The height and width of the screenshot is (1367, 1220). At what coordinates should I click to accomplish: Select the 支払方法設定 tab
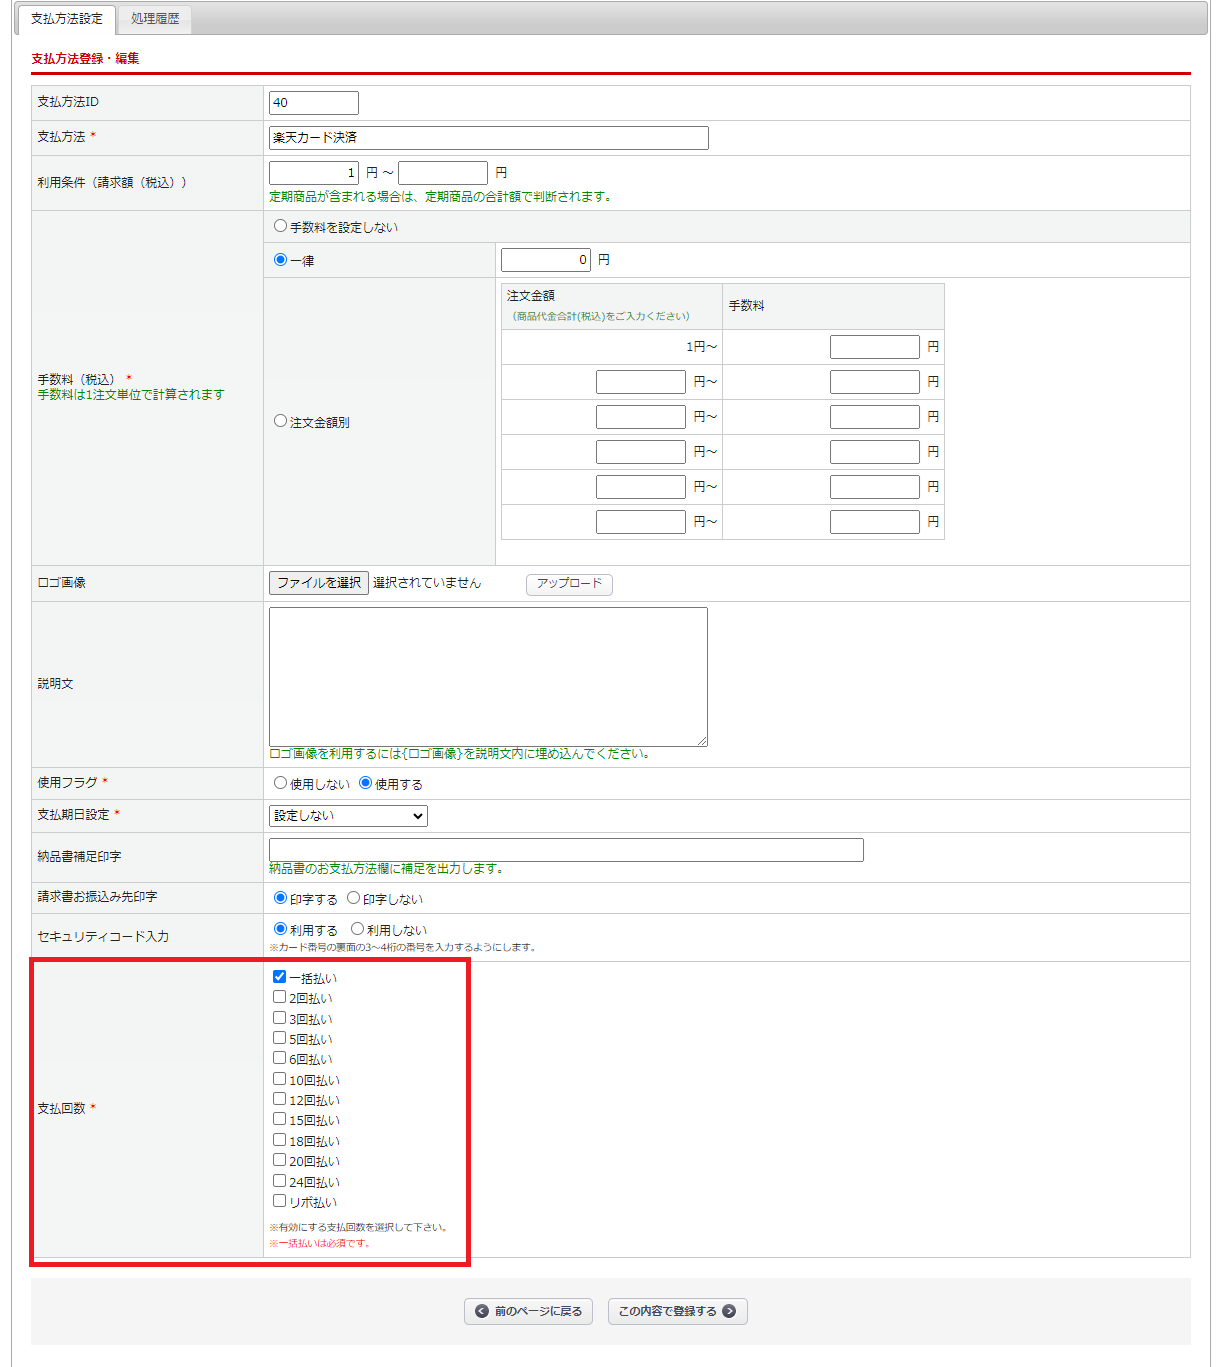[x=67, y=19]
